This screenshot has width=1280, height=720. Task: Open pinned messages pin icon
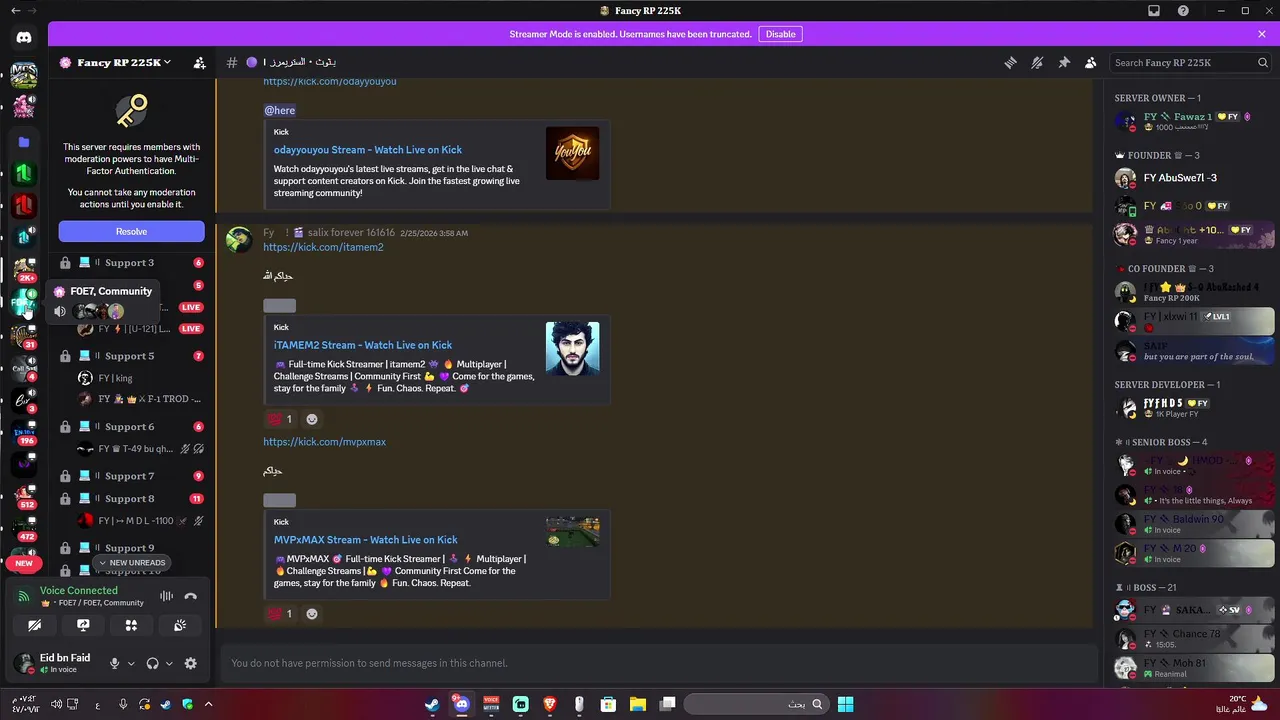click(x=1064, y=62)
